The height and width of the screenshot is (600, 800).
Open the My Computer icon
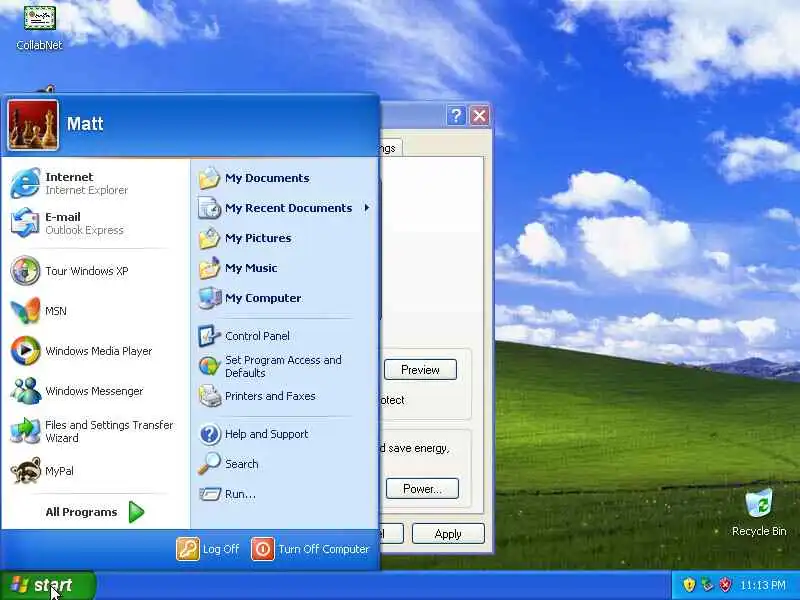click(209, 298)
